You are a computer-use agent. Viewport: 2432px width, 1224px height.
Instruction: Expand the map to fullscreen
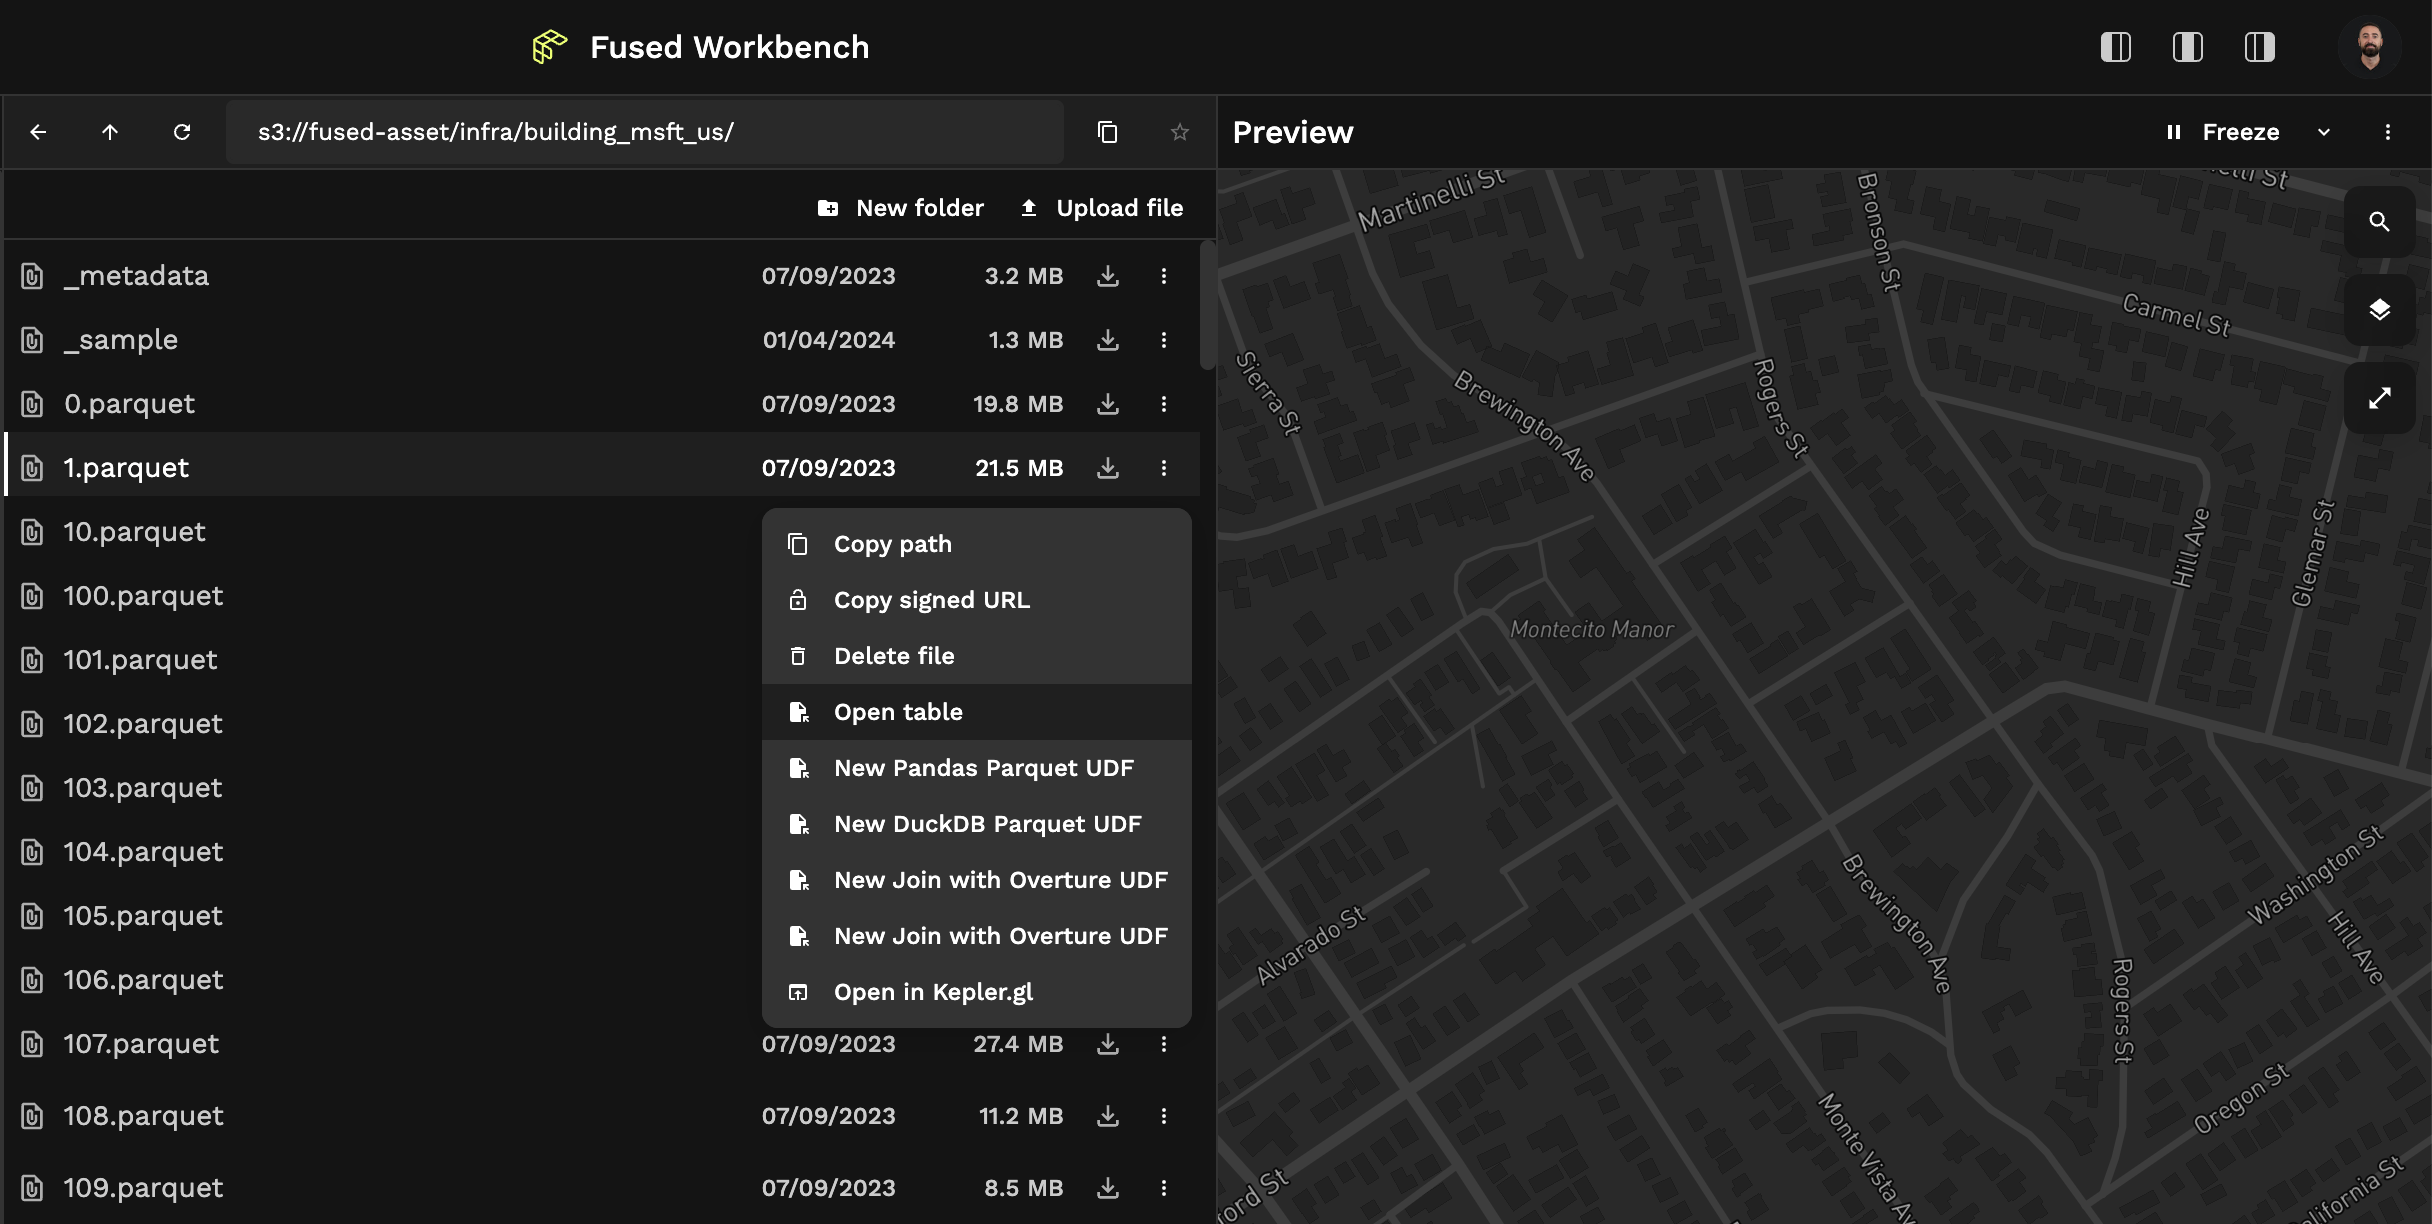pos(2380,398)
